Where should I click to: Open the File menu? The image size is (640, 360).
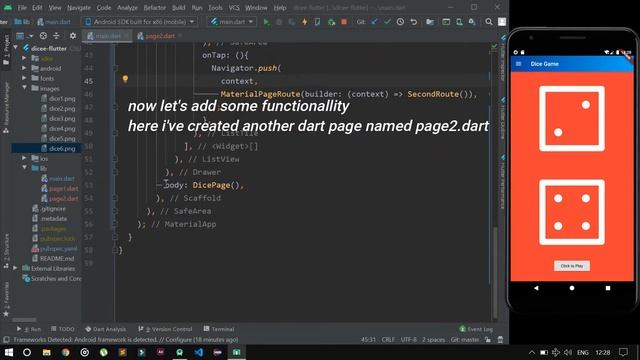pos(22,8)
